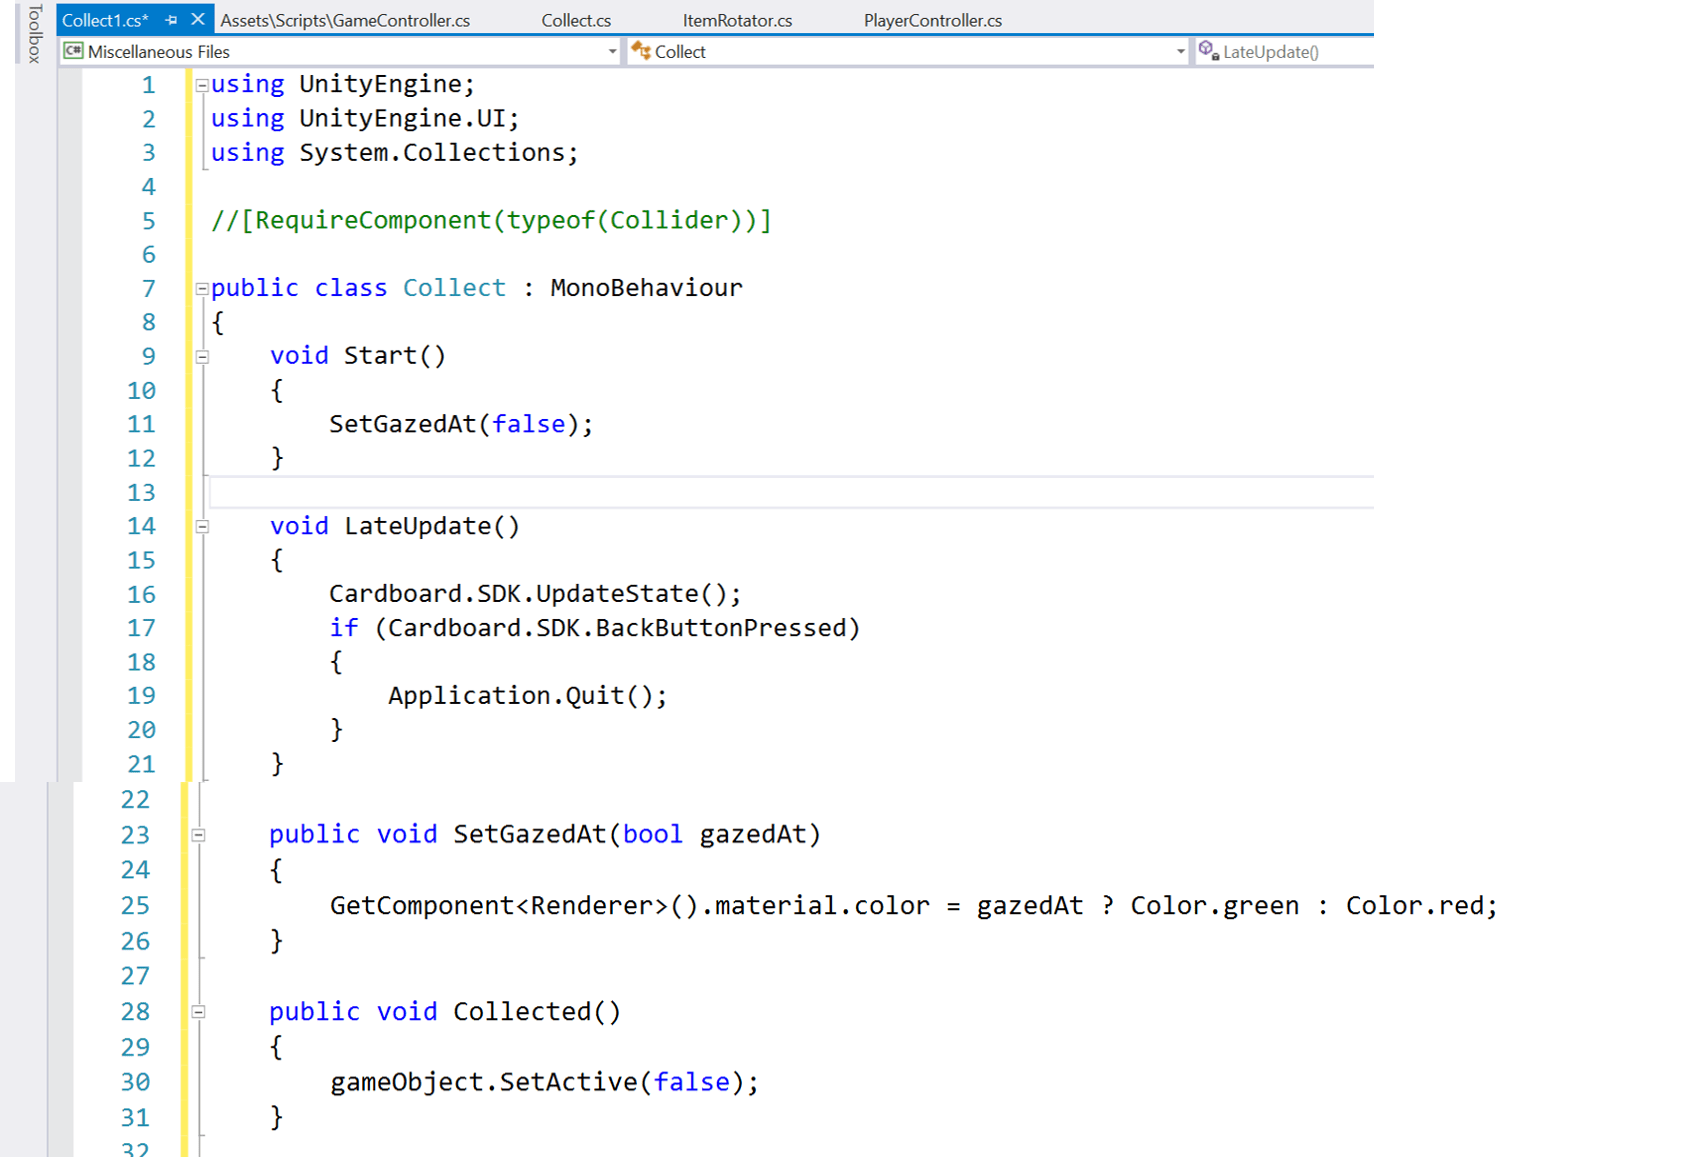
Task: Open the PlayerController.cs tab
Action: [x=932, y=20]
